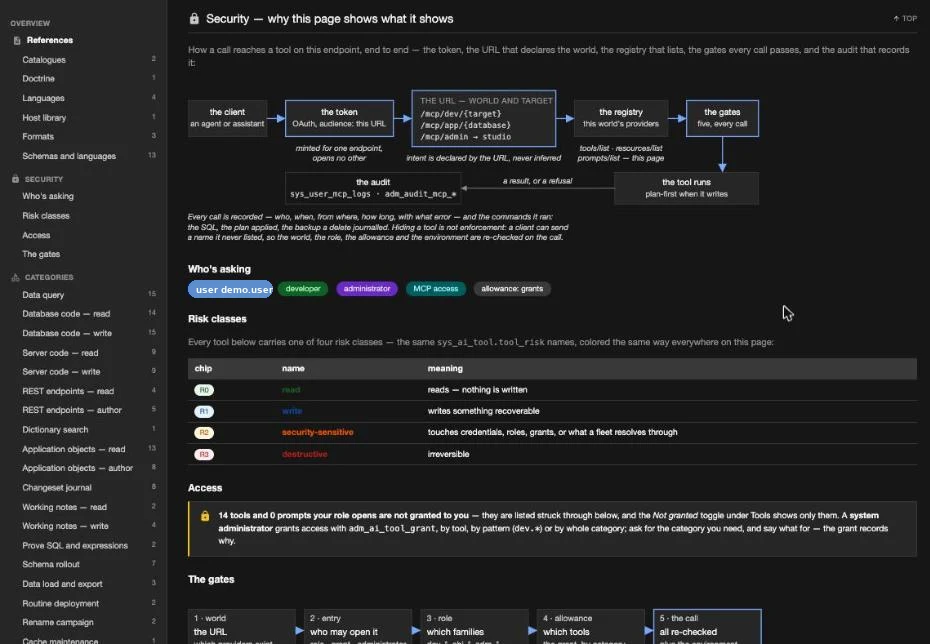Screen dimensions: 930x644
Task: Click the lock icon beside Security heading
Action: point(194,18)
